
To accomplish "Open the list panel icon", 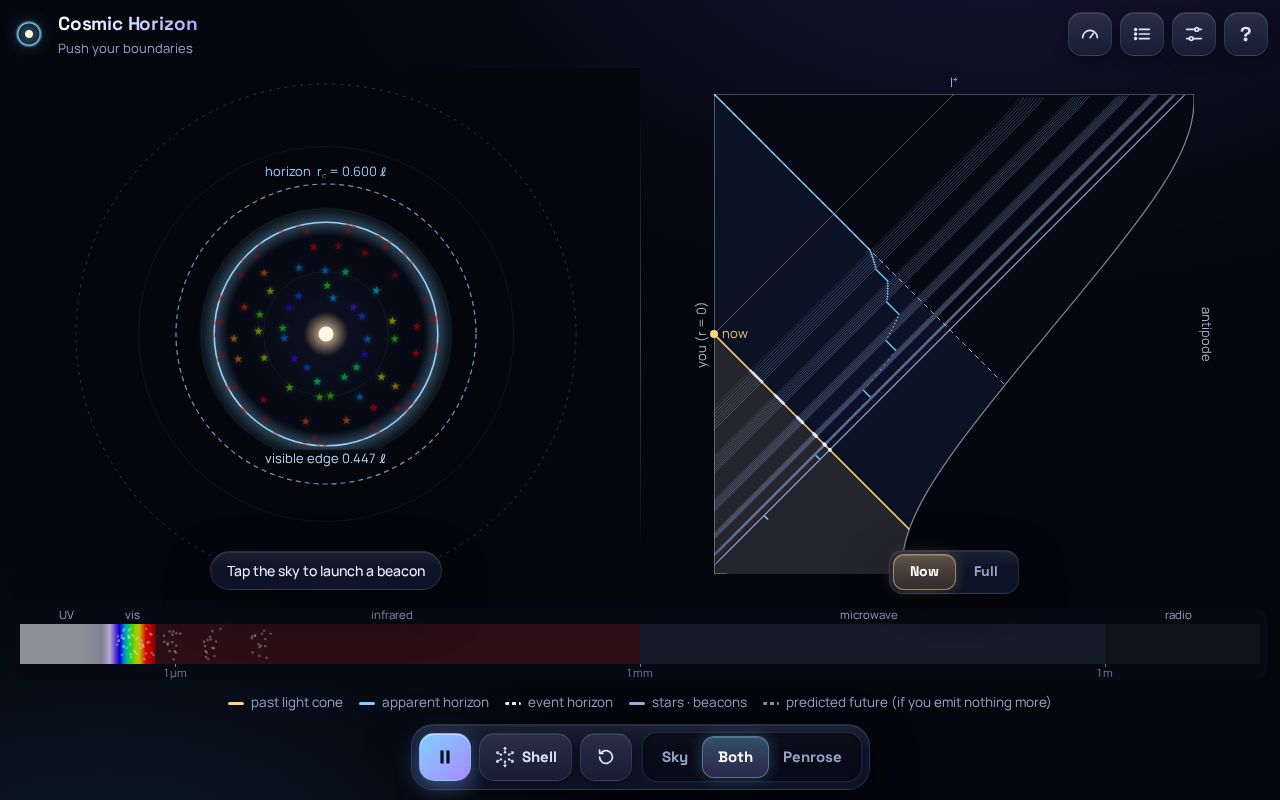I will click(1142, 34).
